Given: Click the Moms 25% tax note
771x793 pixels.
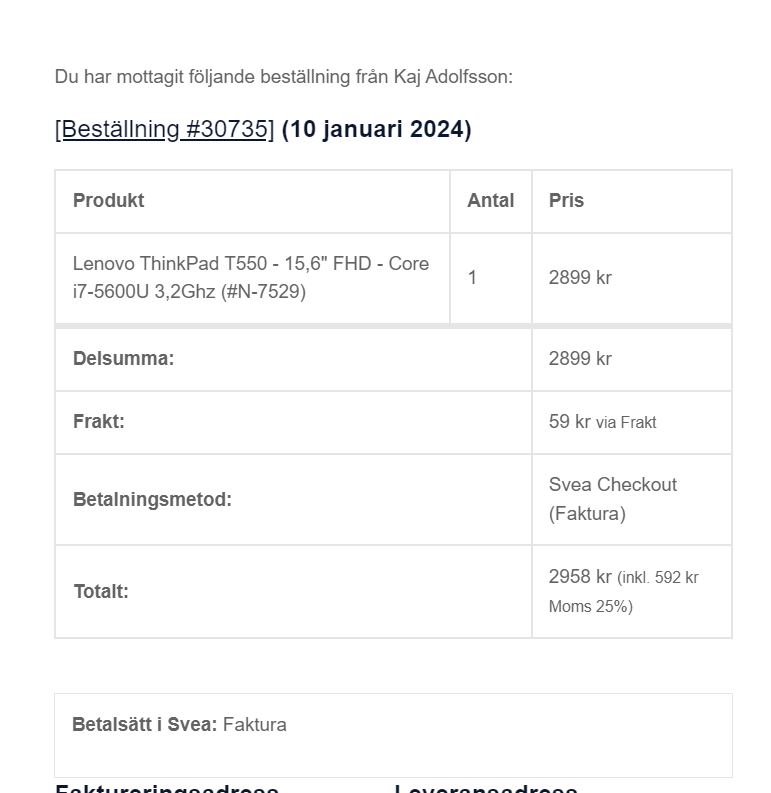Looking at the screenshot, I should tap(590, 606).
